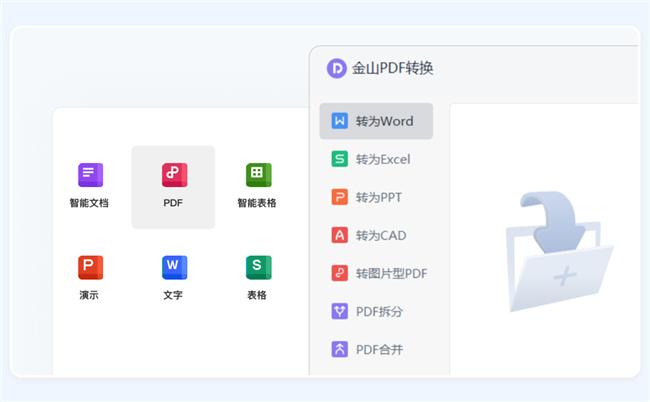Image resolution: width=650 pixels, height=402 pixels.
Task: Click the purple merge icon beside PDF合并
Action: click(x=340, y=349)
